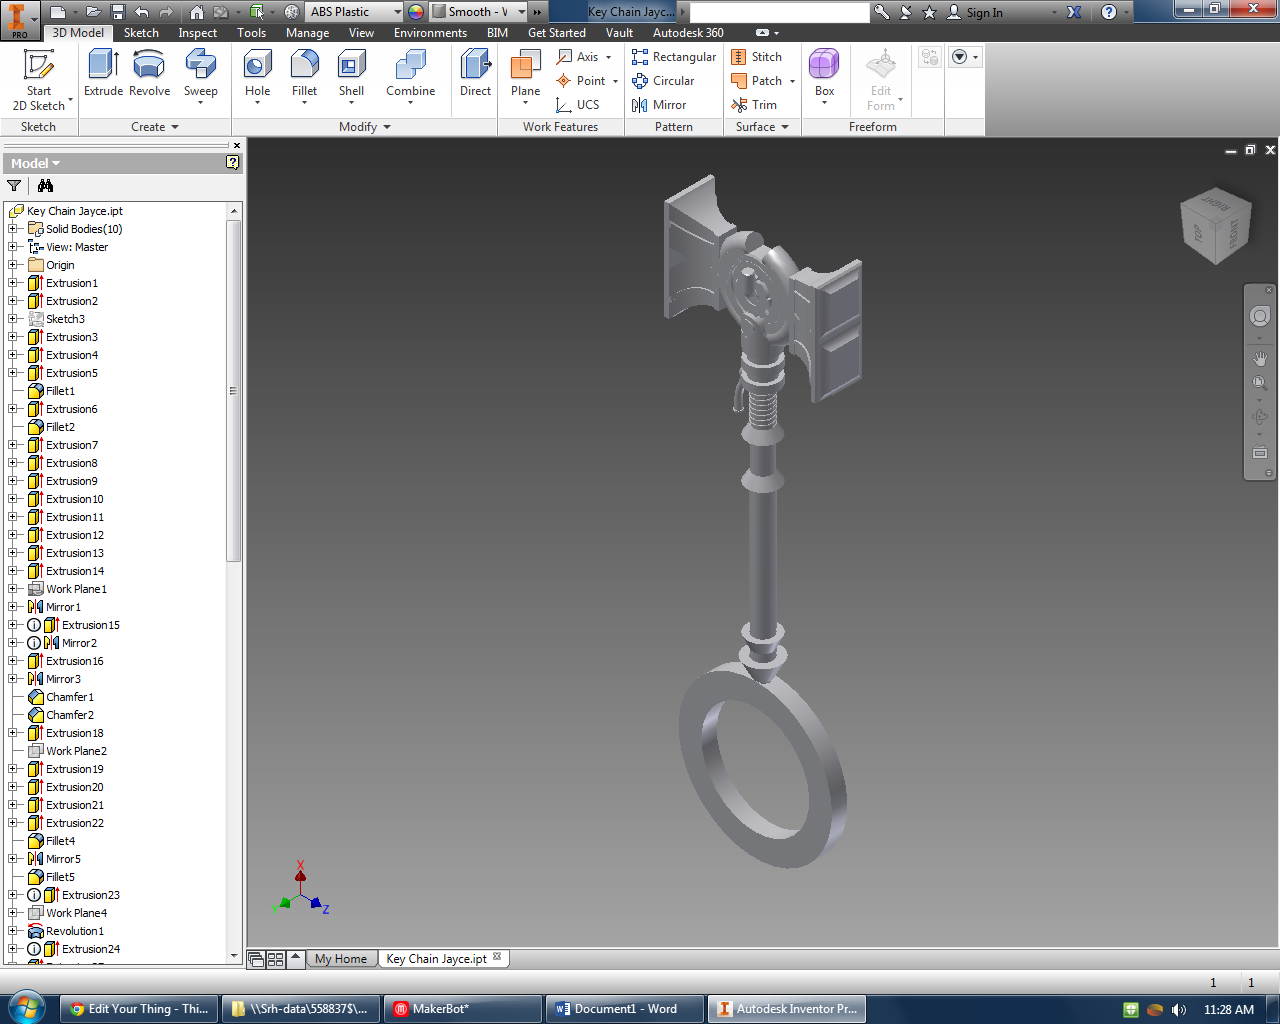Click the Windows Start button

pos(25,1007)
